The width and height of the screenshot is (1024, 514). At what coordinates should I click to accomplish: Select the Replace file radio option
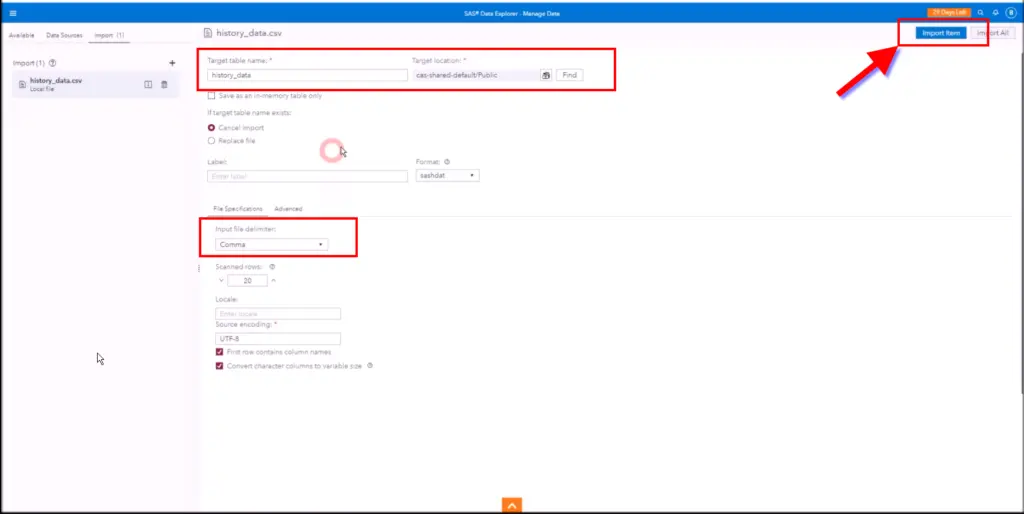click(211, 141)
